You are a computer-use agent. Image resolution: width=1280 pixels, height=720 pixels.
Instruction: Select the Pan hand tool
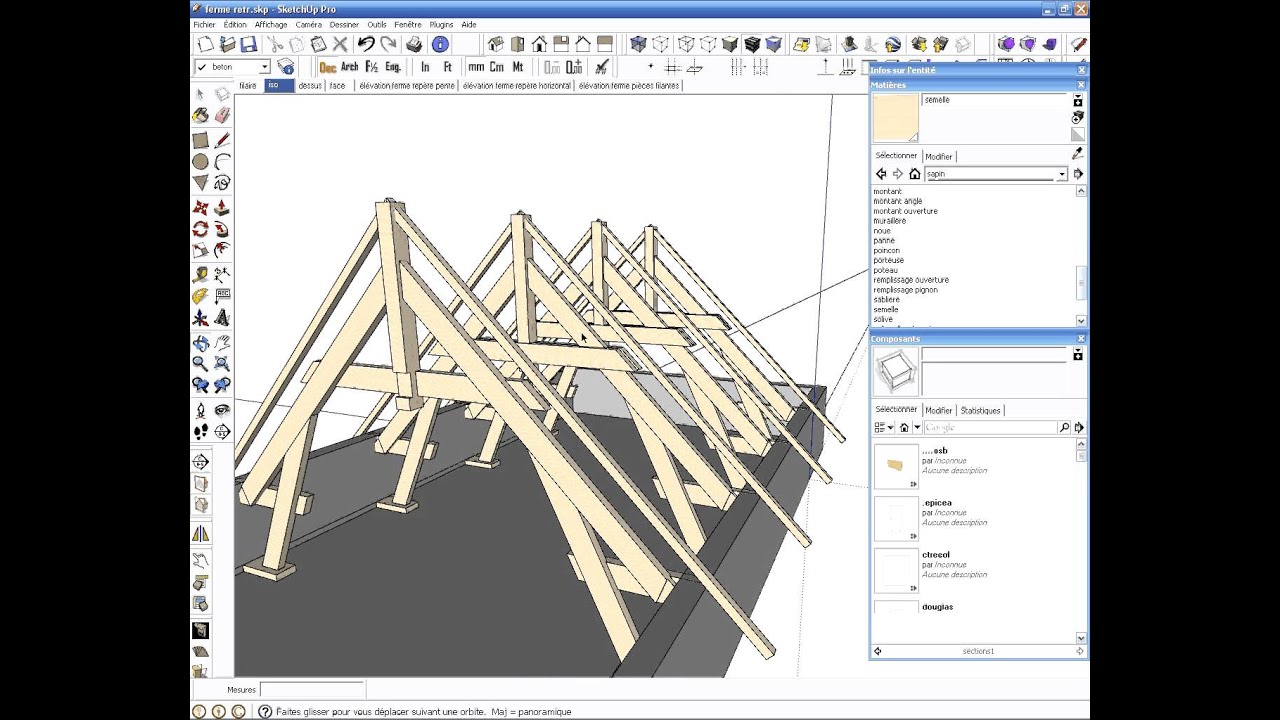pyautogui.click(x=221, y=342)
